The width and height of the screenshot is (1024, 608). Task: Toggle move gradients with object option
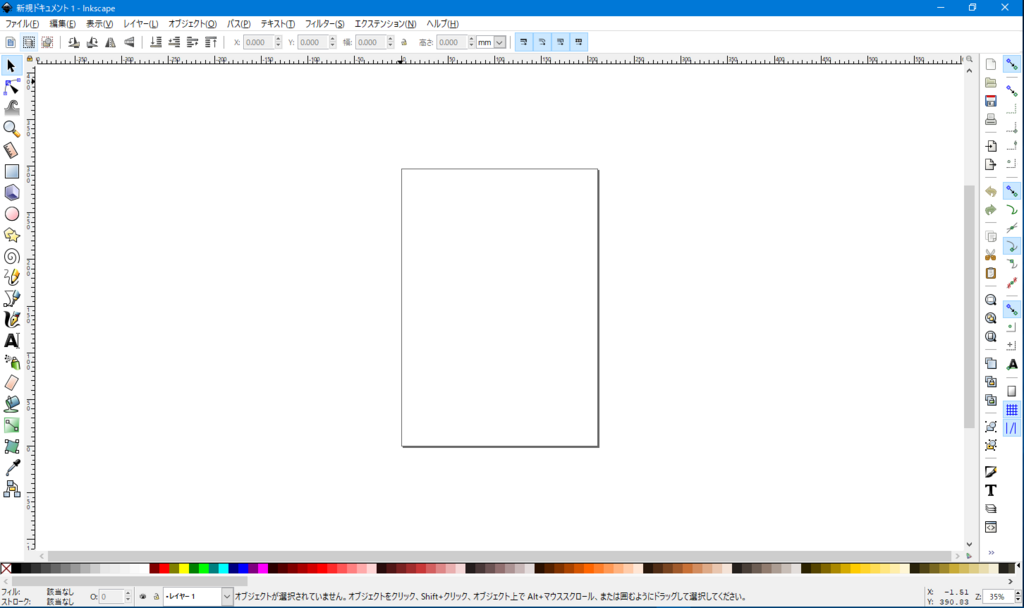pyautogui.click(x=560, y=42)
